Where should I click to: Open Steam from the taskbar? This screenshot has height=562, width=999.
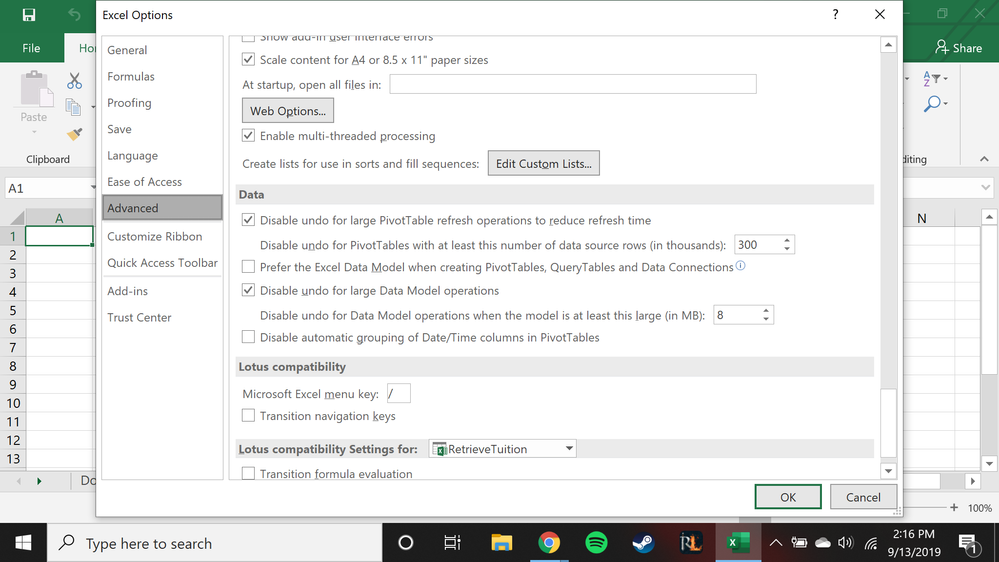(643, 543)
